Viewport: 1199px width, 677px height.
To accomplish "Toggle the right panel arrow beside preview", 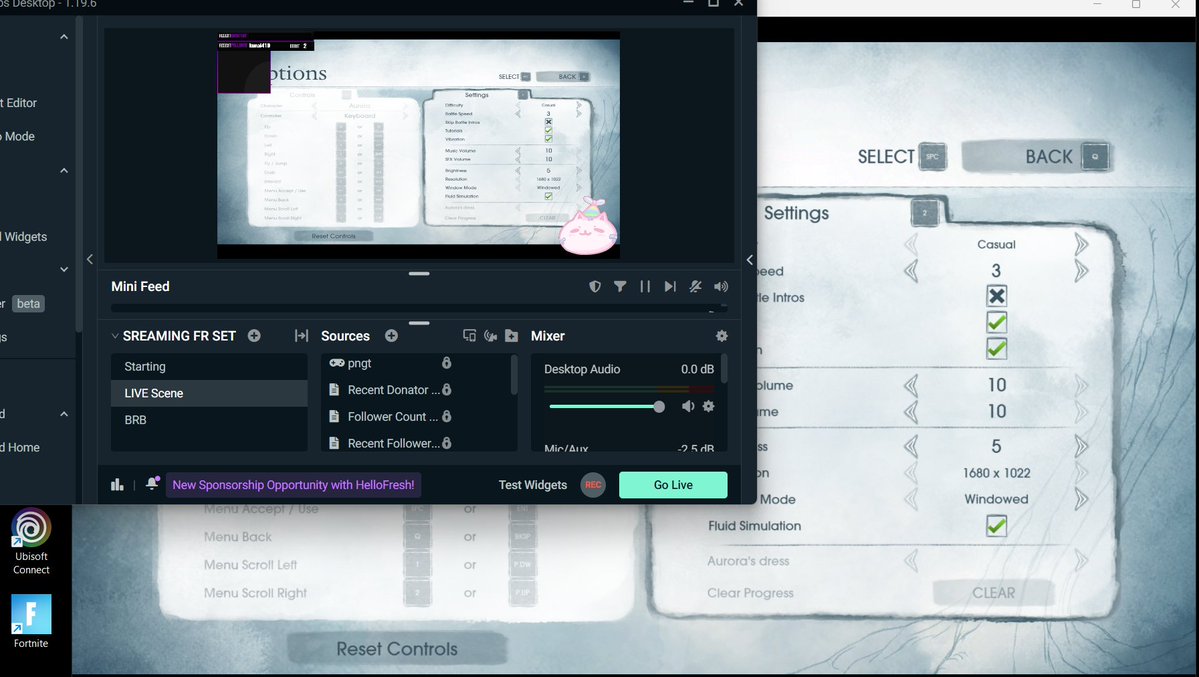I will [749, 260].
